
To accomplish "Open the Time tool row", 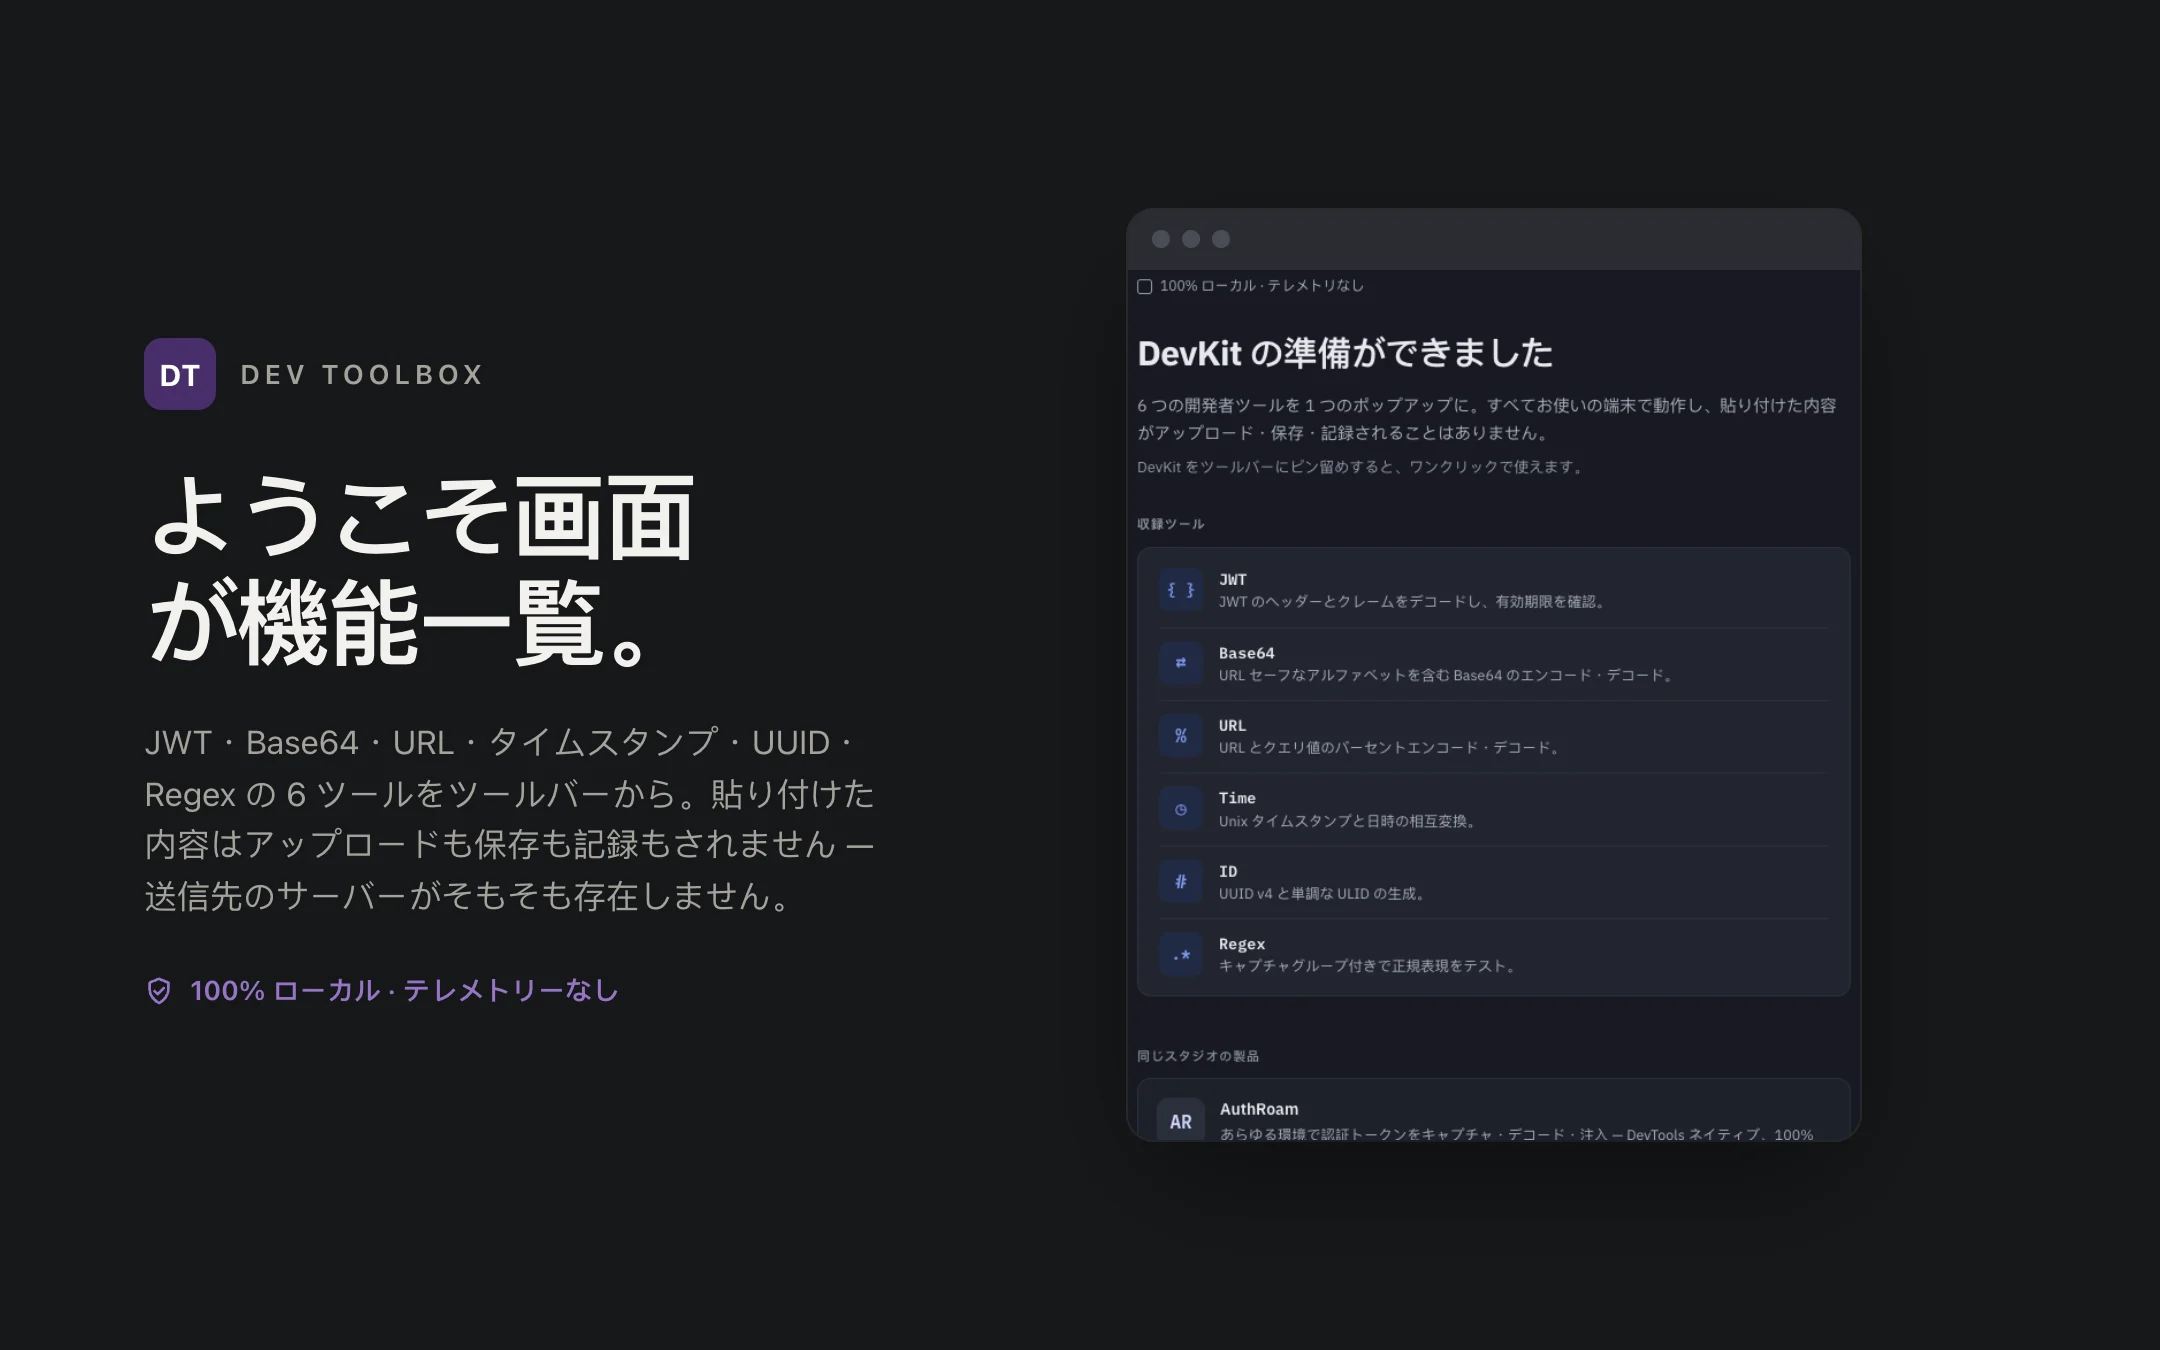I will [x=1494, y=809].
